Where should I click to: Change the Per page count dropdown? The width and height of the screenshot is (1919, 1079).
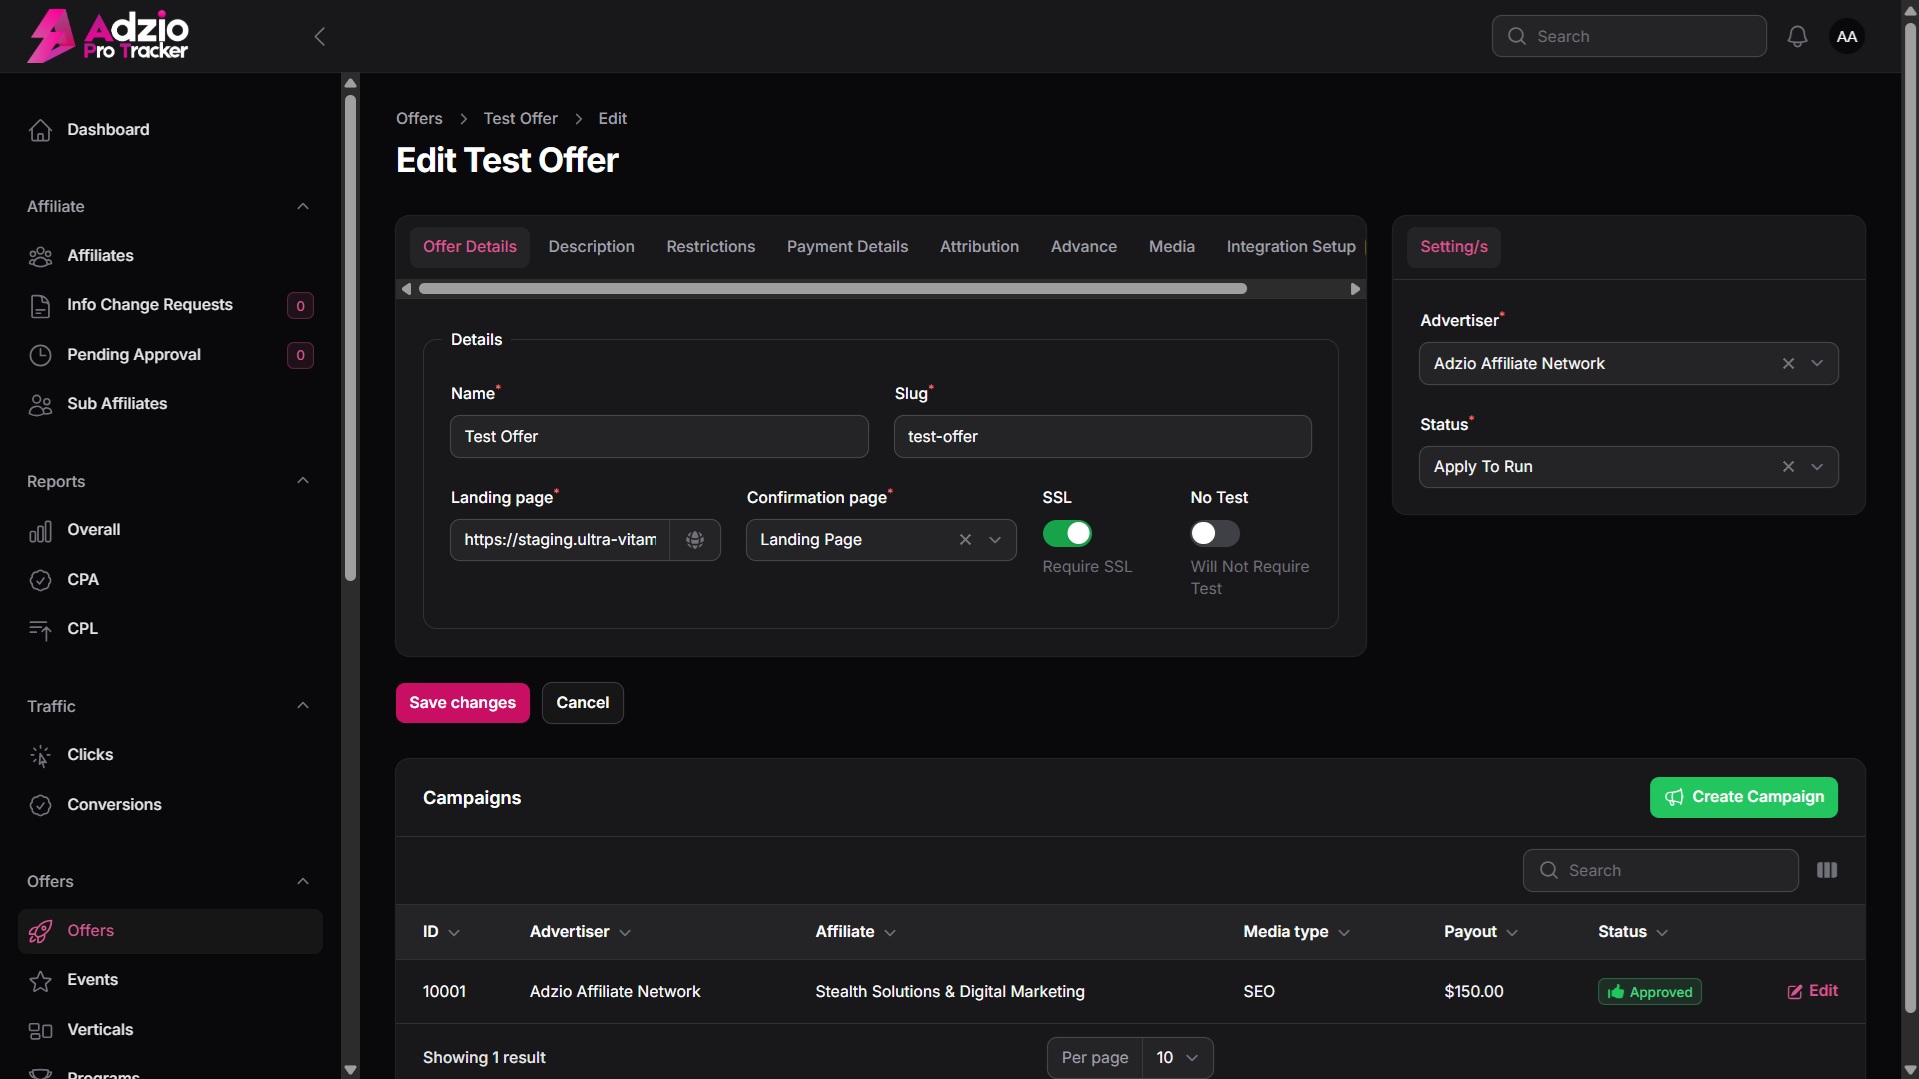point(1177,1058)
